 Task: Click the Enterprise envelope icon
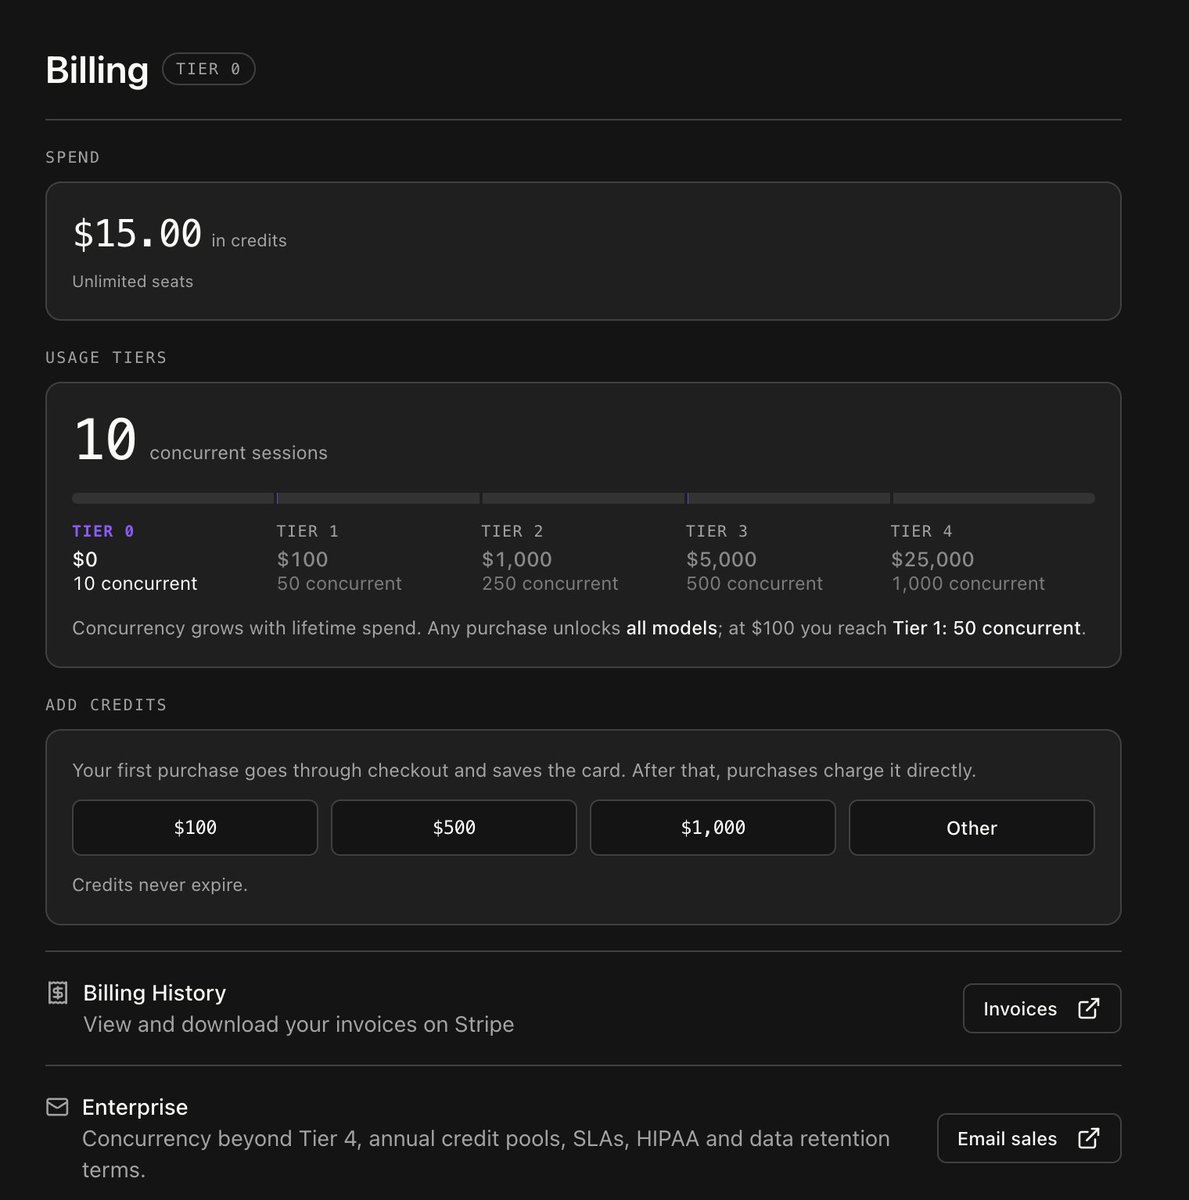coord(58,1107)
